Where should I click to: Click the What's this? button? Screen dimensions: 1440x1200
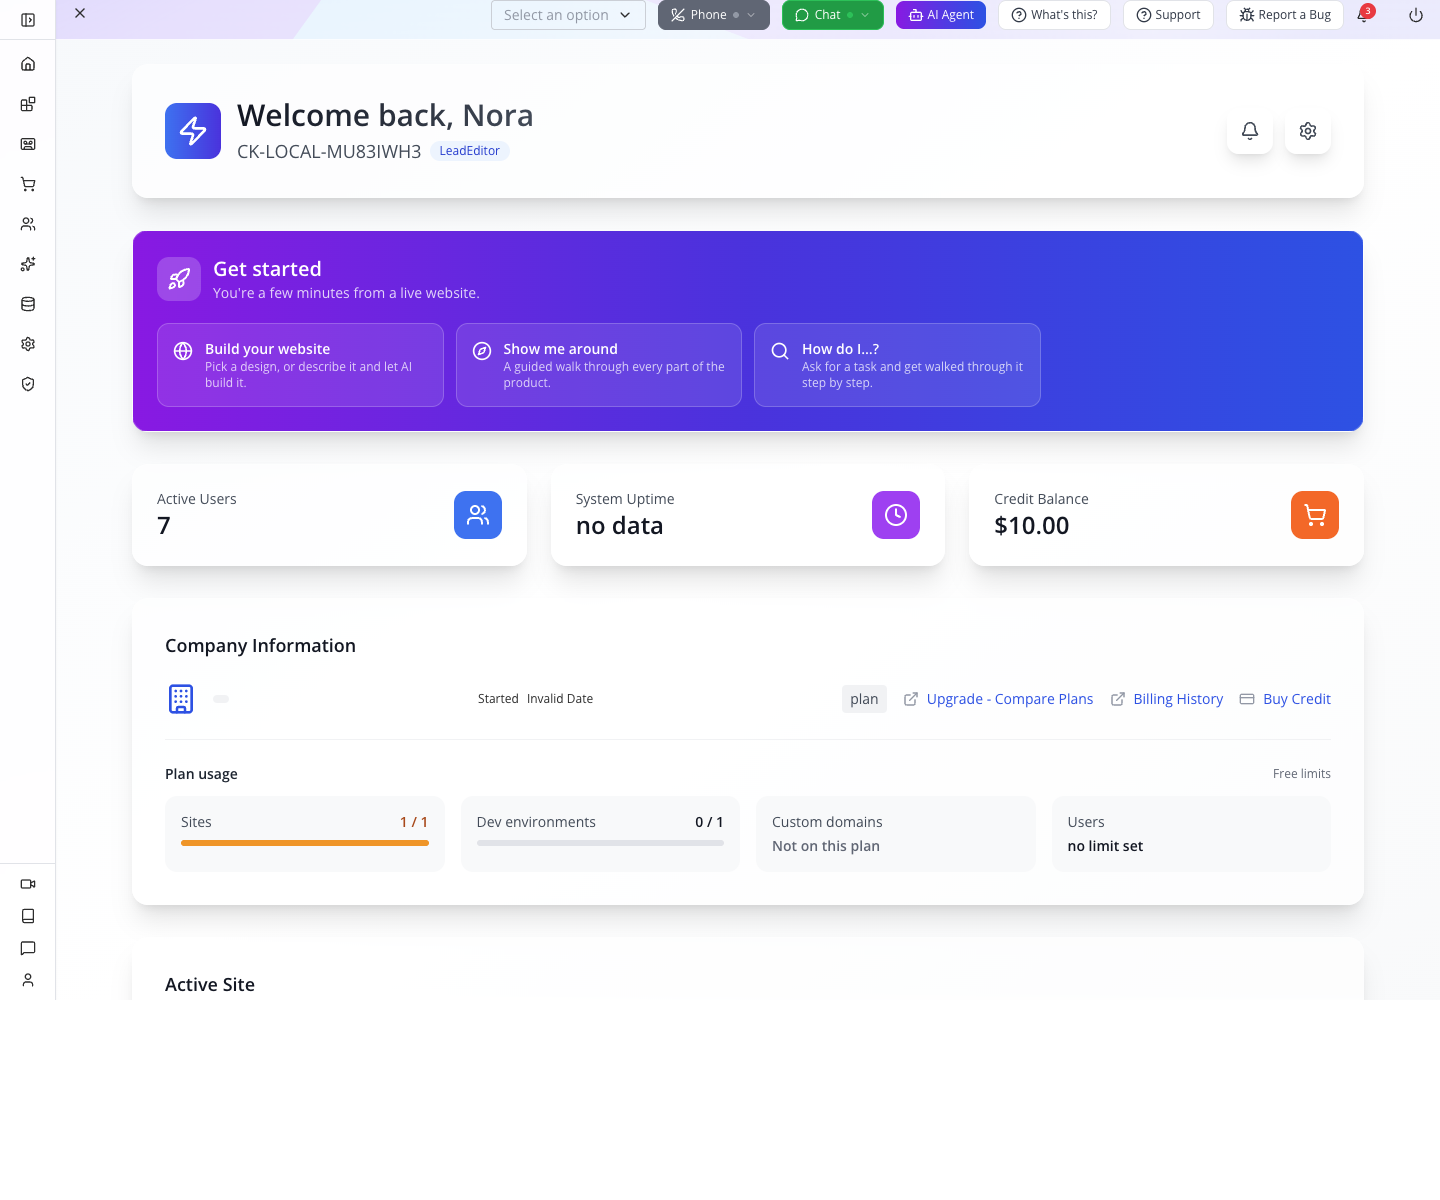coord(1054,15)
